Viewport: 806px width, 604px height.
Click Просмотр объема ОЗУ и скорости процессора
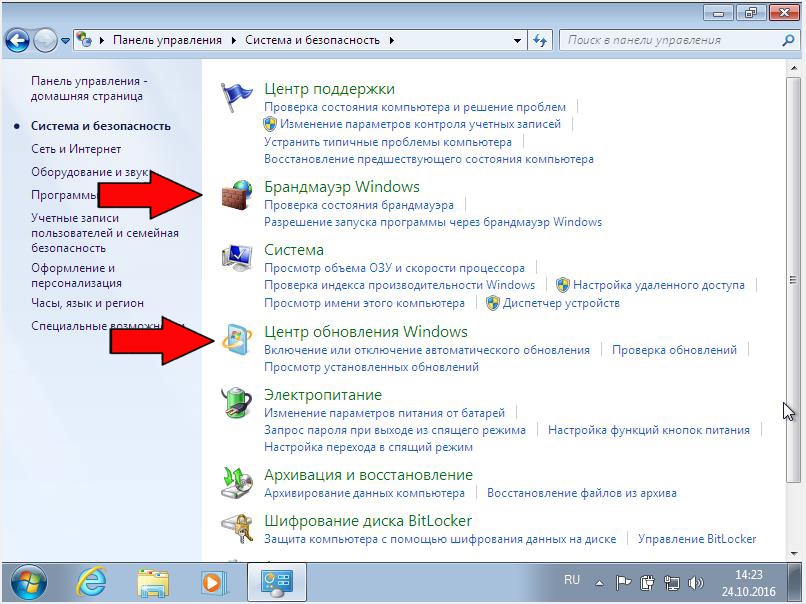394,268
